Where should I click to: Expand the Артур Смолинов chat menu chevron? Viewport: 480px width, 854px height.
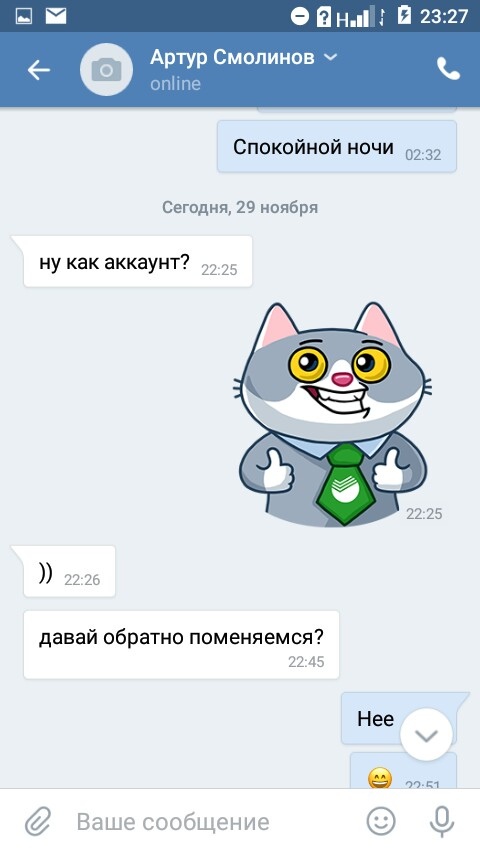[x=331, y=57]
